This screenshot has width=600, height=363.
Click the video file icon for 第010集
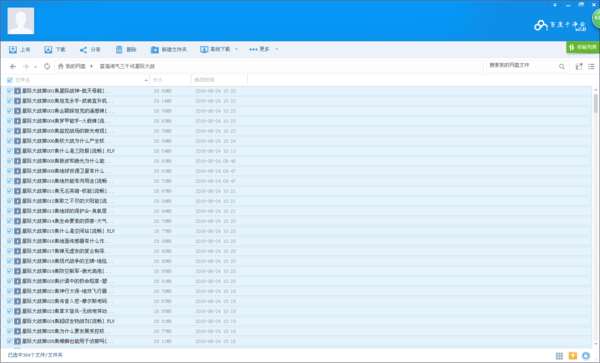tap(17, 181)
